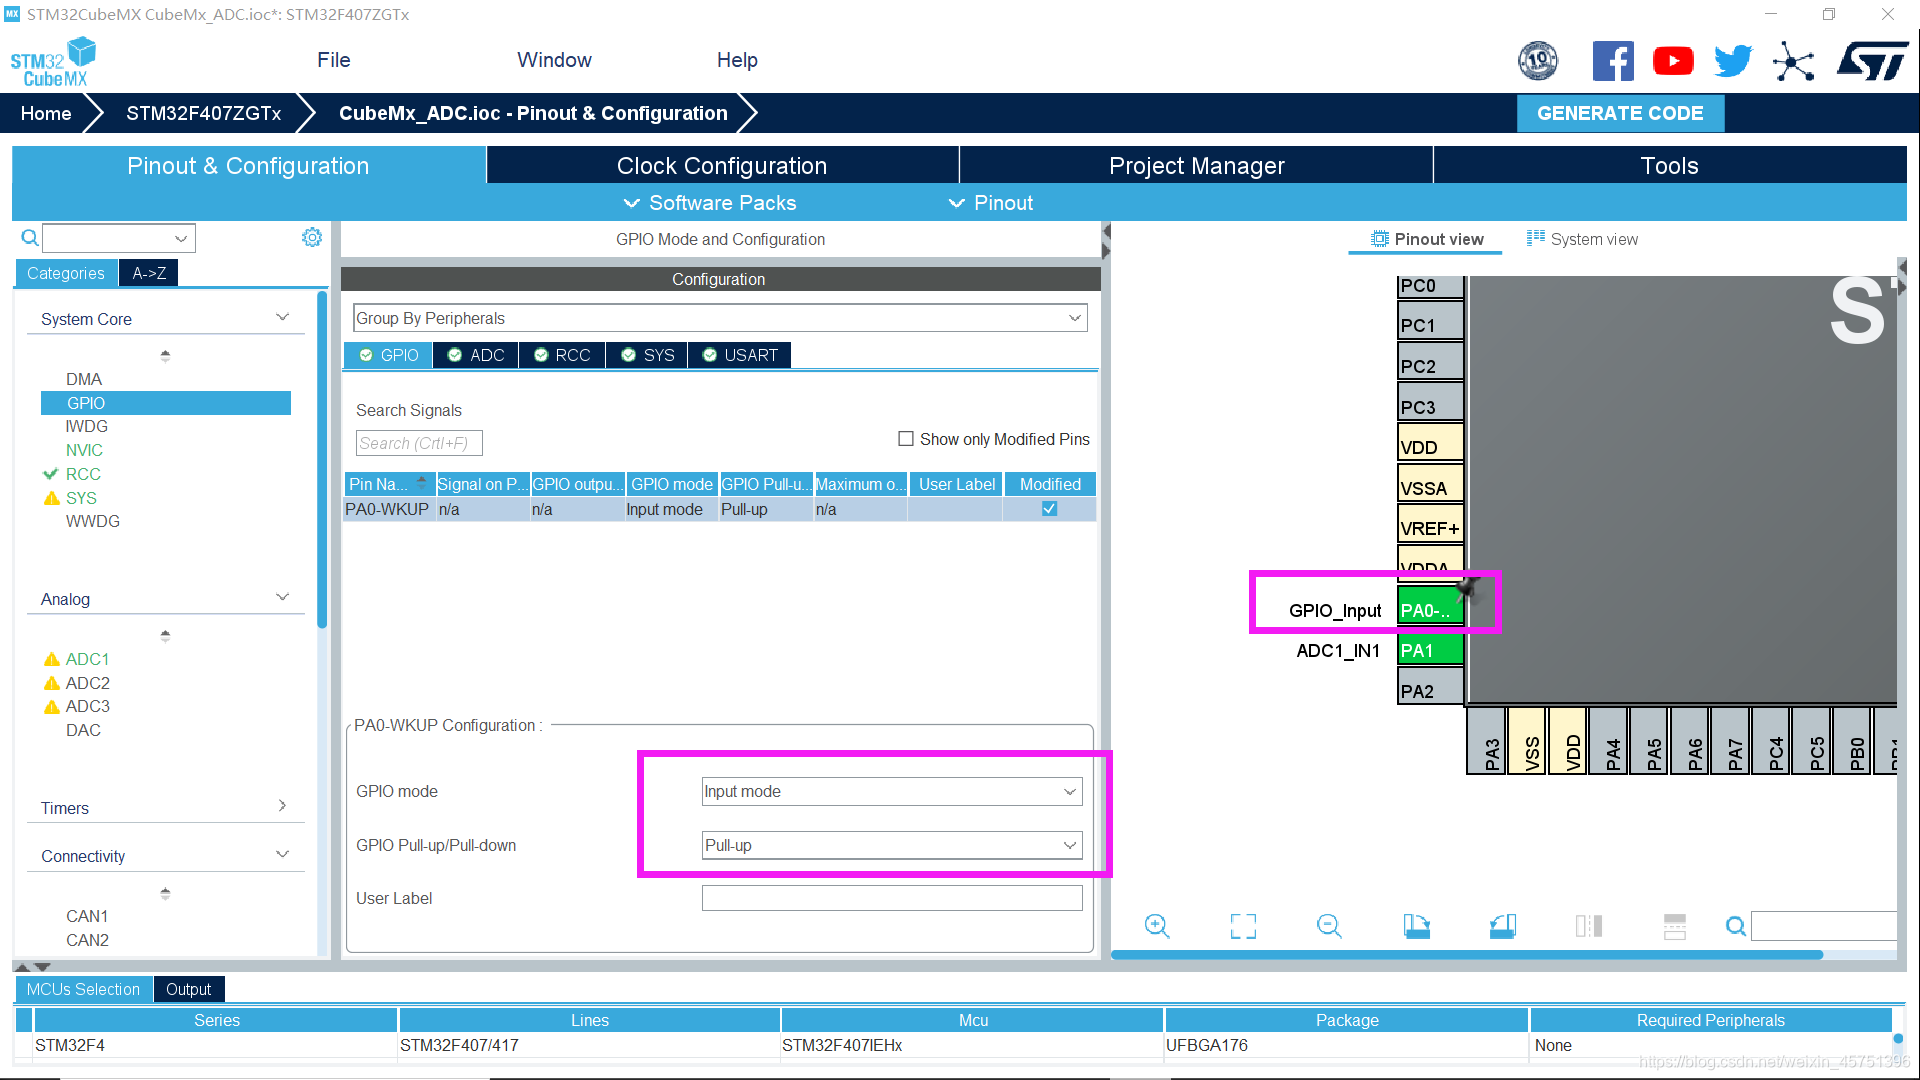Click the zoom out icon on pinout canvas
Viewport: 1920px width, 1080px height.
coord(1328,924)
